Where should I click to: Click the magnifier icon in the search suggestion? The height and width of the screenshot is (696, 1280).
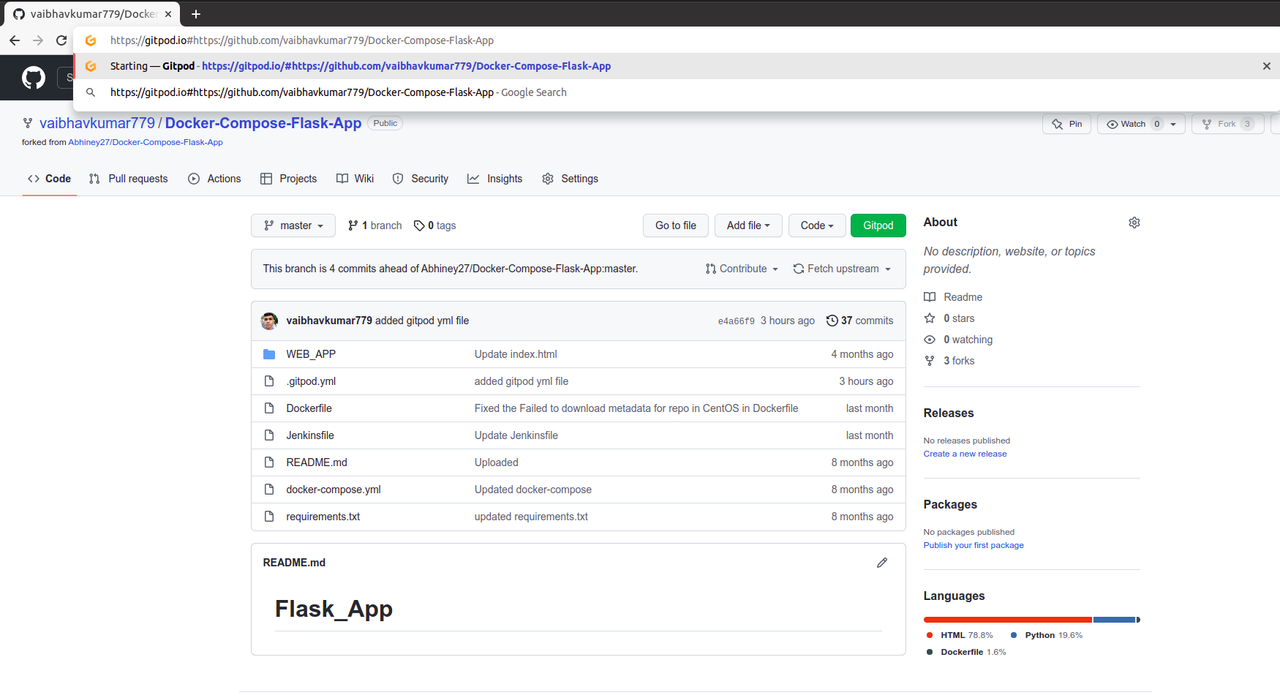tap(90, 92)
